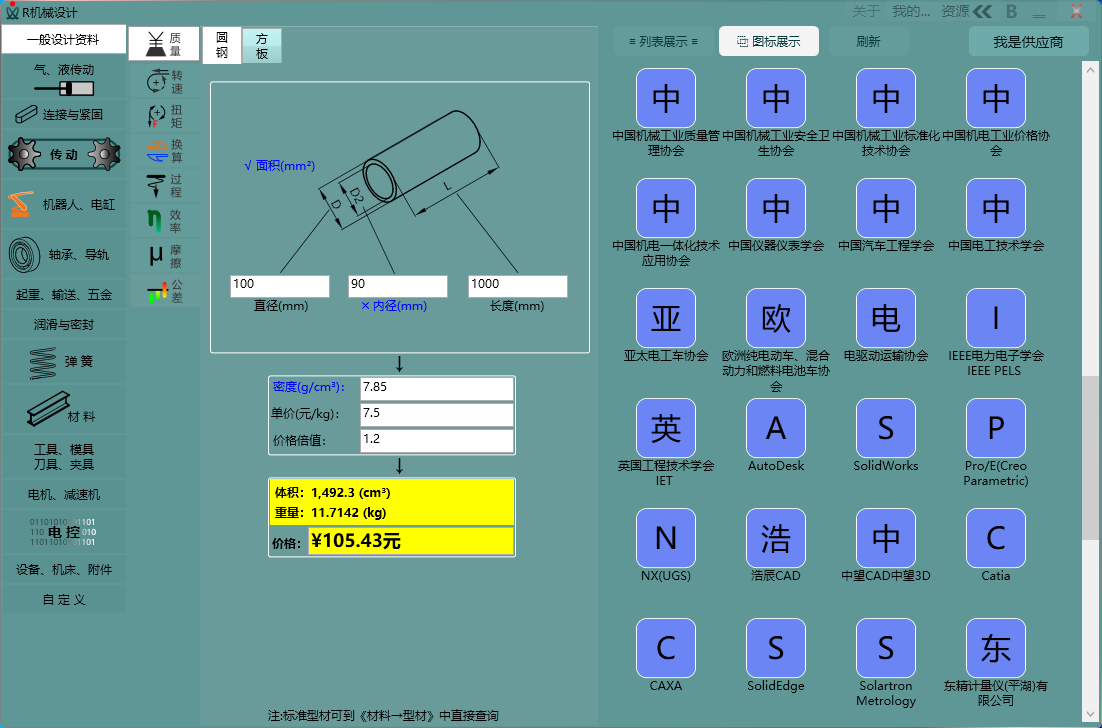
Task: Open 中国机械工业标准化技术协会 icon
Action: coord(886,98)
